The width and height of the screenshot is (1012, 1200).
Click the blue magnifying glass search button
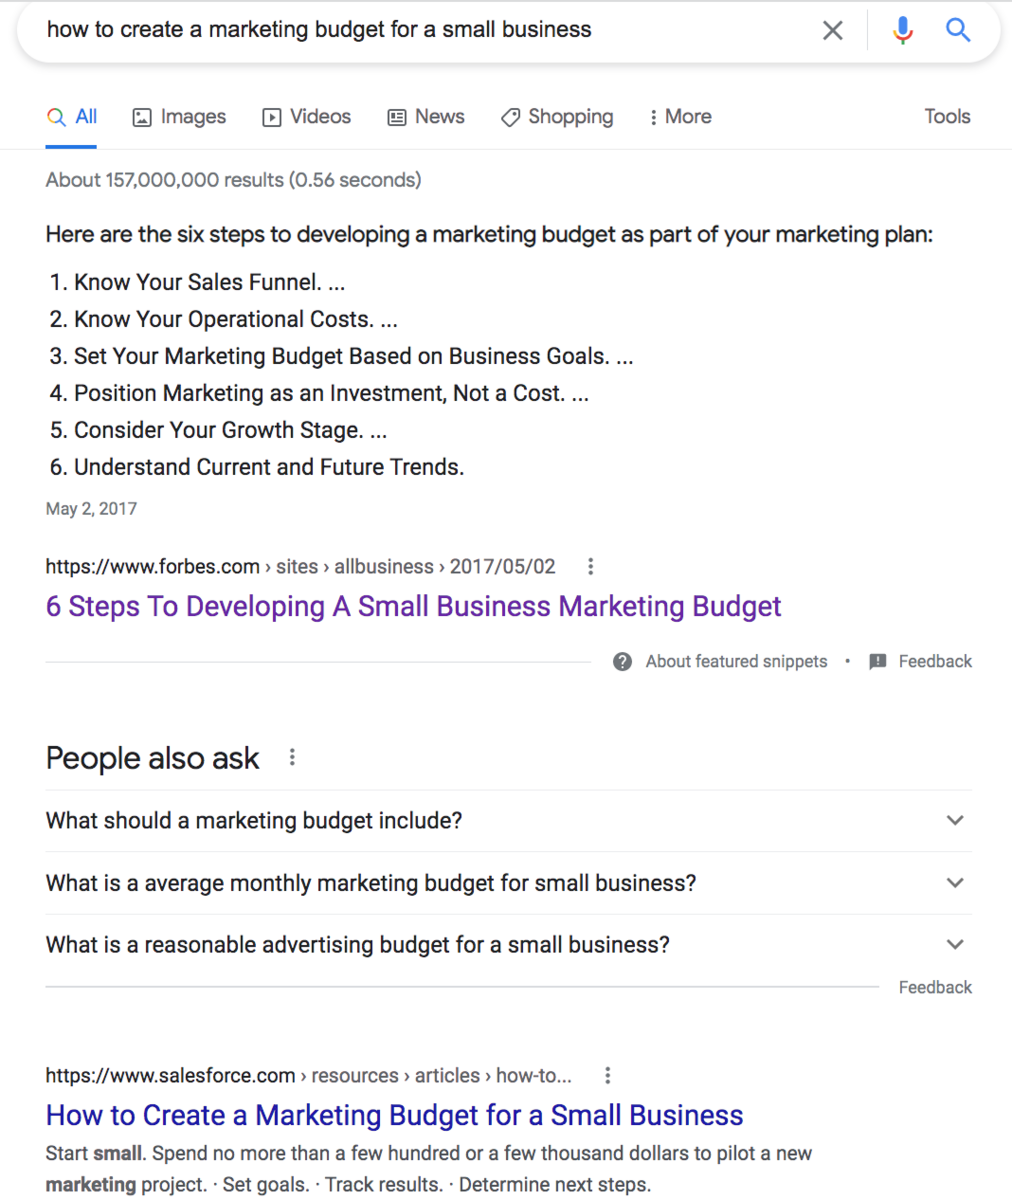958,30
